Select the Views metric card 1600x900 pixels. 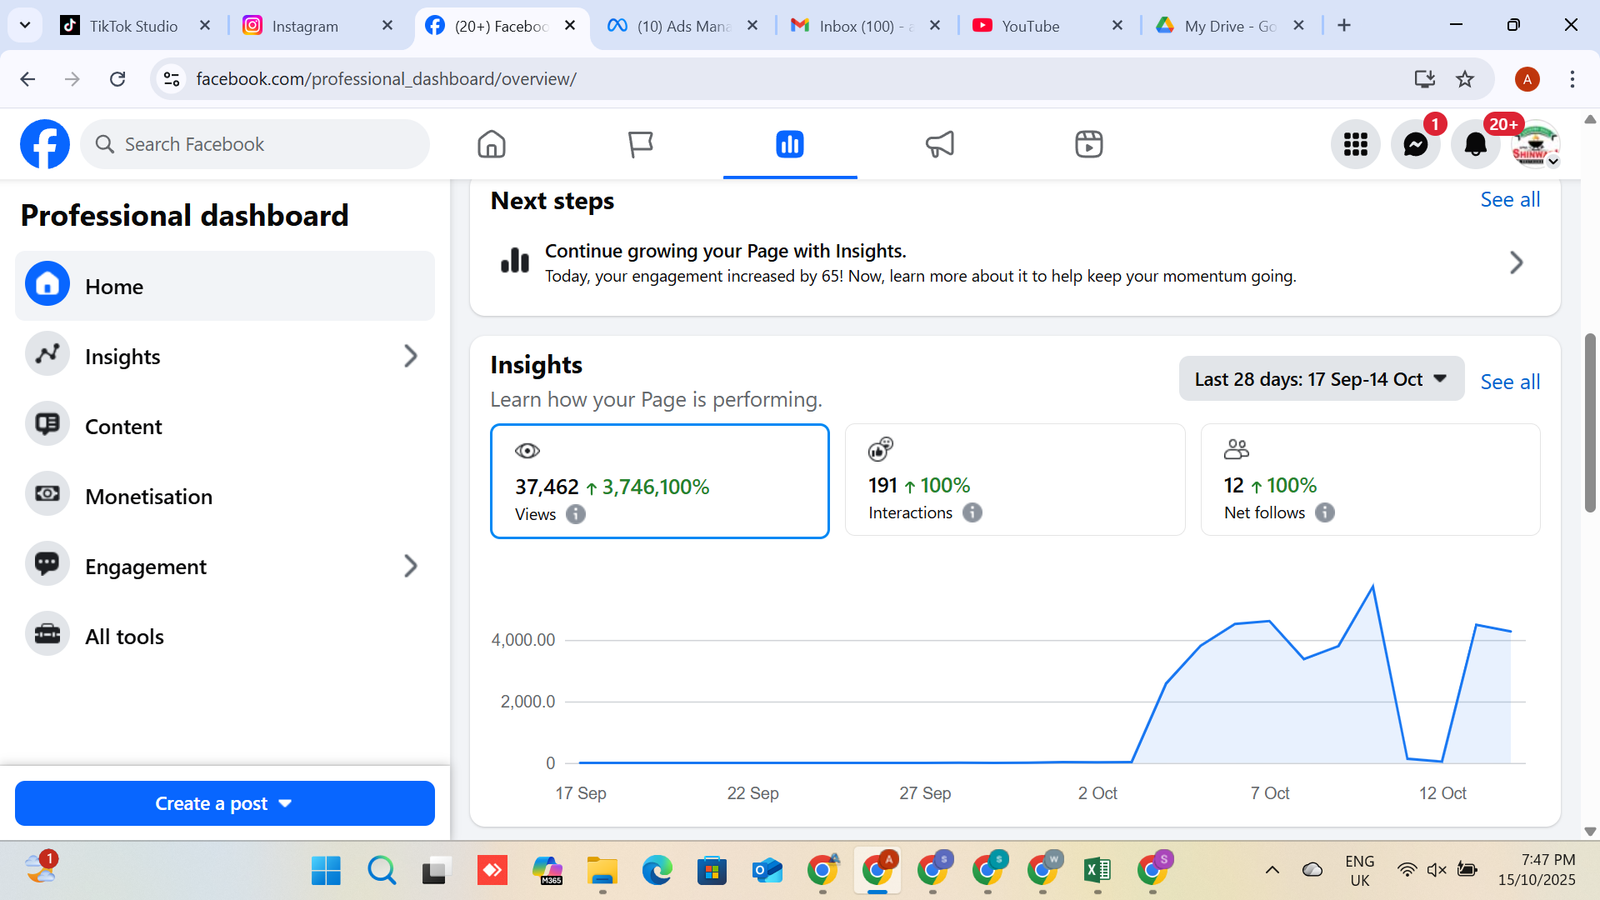(660, 481)
